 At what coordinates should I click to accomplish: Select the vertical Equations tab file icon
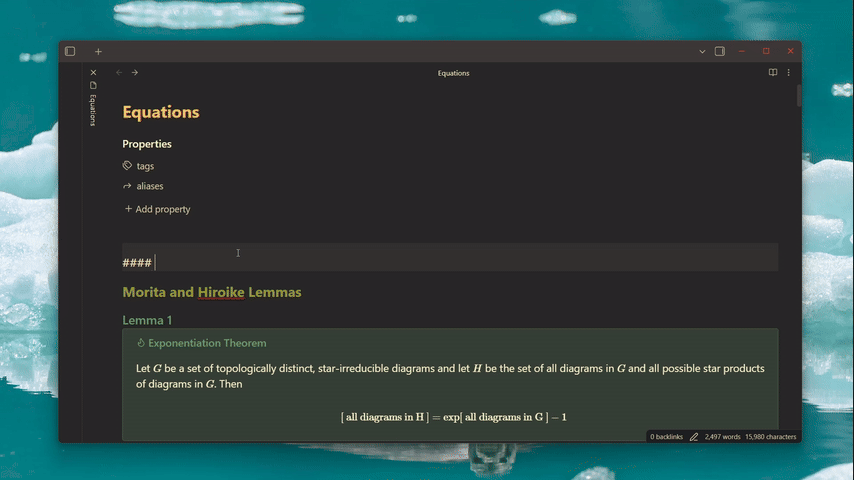click(x=93, y=86)
